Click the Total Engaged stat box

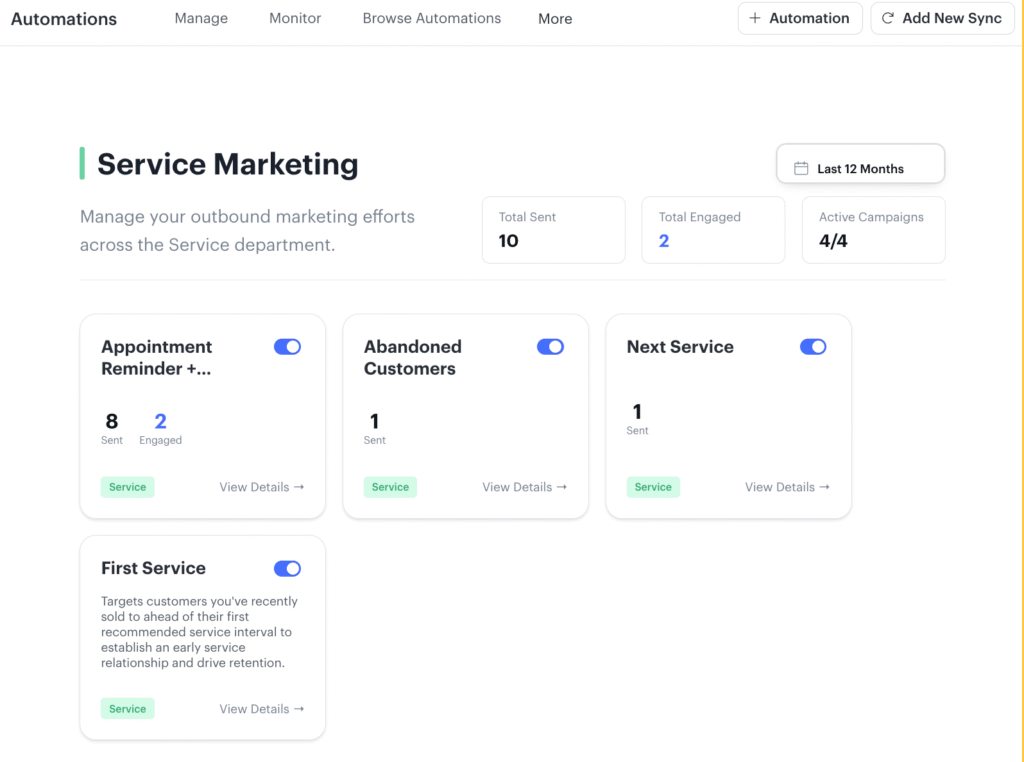point(712,230)
